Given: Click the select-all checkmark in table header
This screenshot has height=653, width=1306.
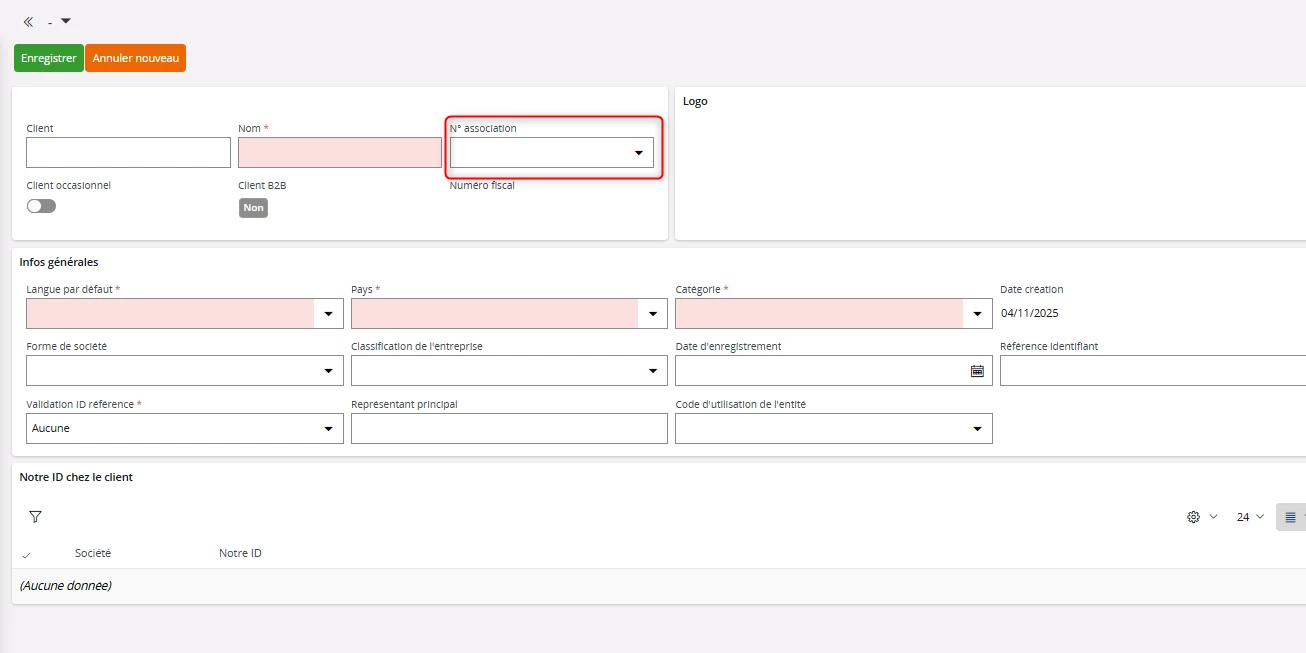Looking at the screenshot, I should pos(26,554).
